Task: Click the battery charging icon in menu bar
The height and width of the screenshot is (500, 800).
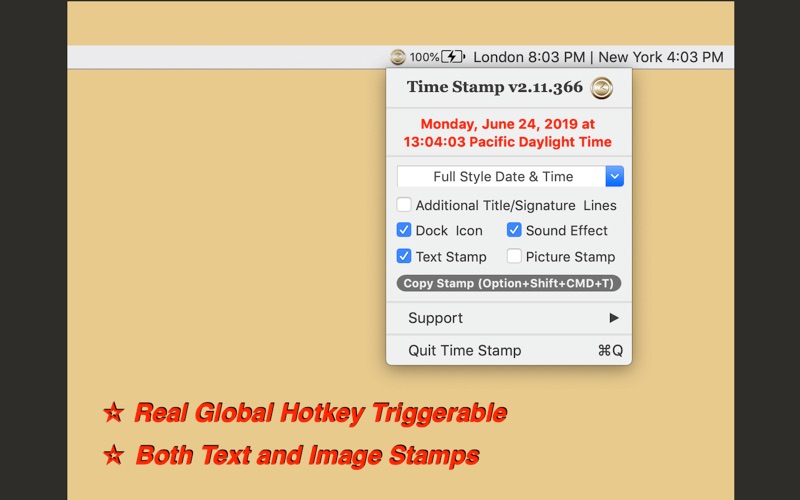Action: pos(453,56)
